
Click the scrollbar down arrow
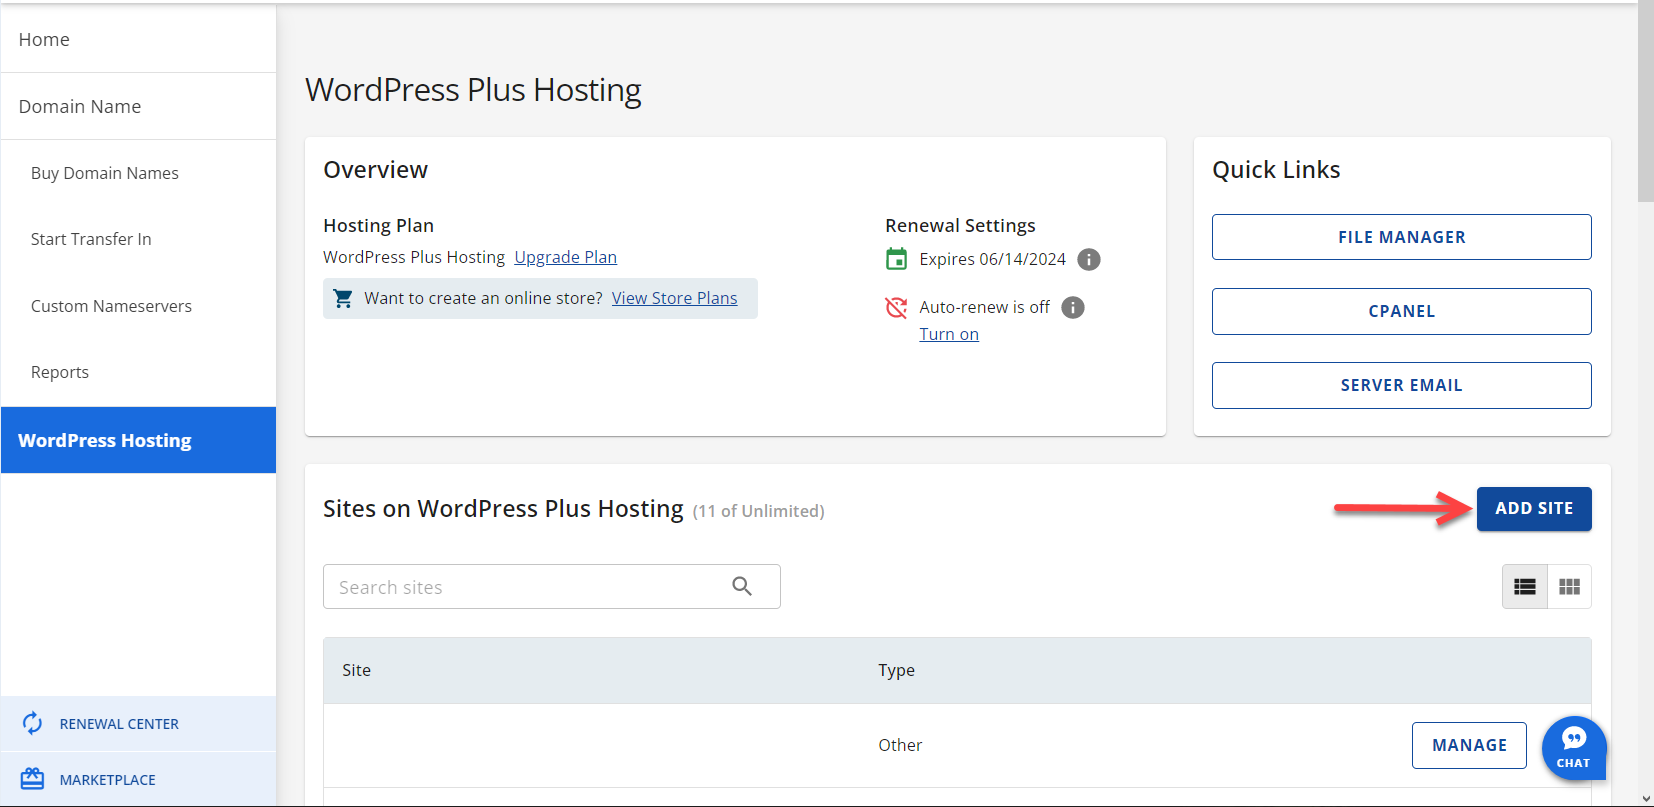tap(1646, 798)
